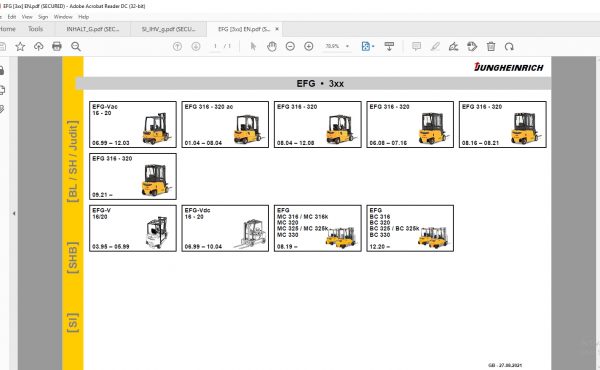Close the EFG [3xx] EN.pdf tab
Image resolution: width=600 pixels, height=370 pixels.
pos(277,29)
